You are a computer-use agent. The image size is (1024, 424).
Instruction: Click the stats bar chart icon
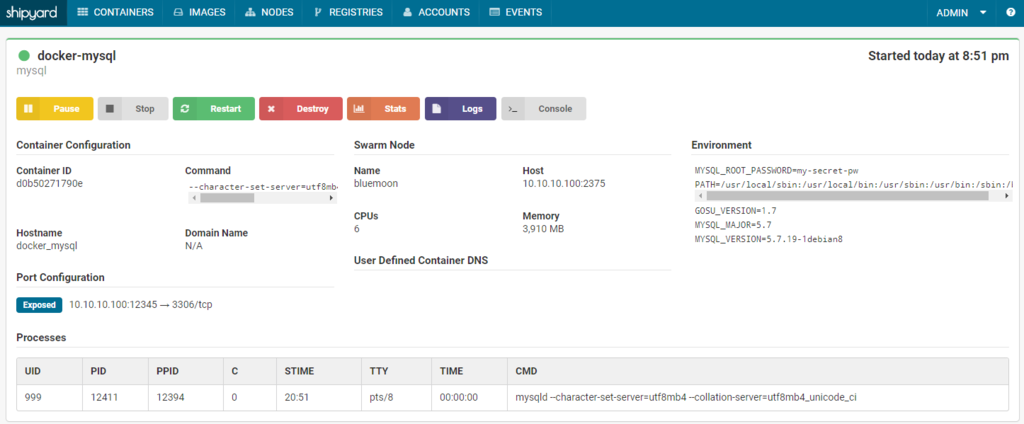(359, 109)
